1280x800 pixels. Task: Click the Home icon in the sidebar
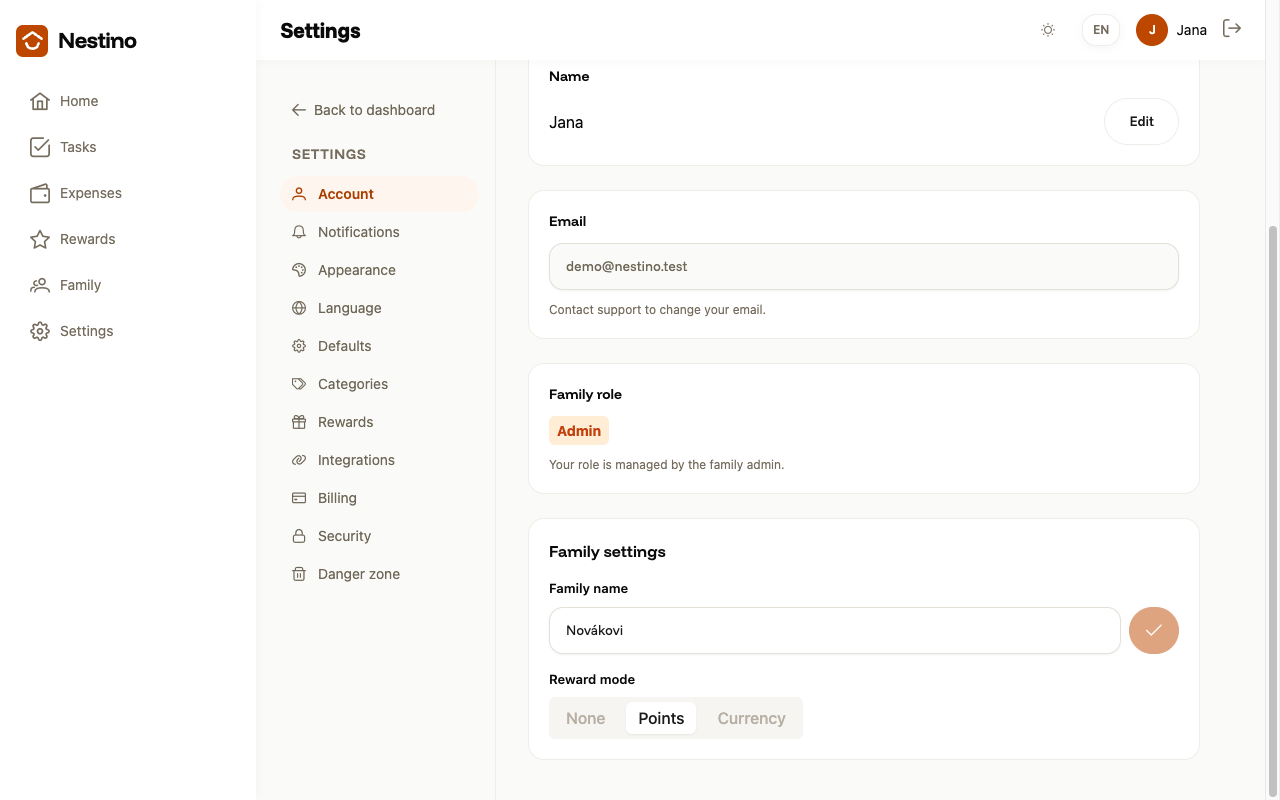click(x=40, y=101)
